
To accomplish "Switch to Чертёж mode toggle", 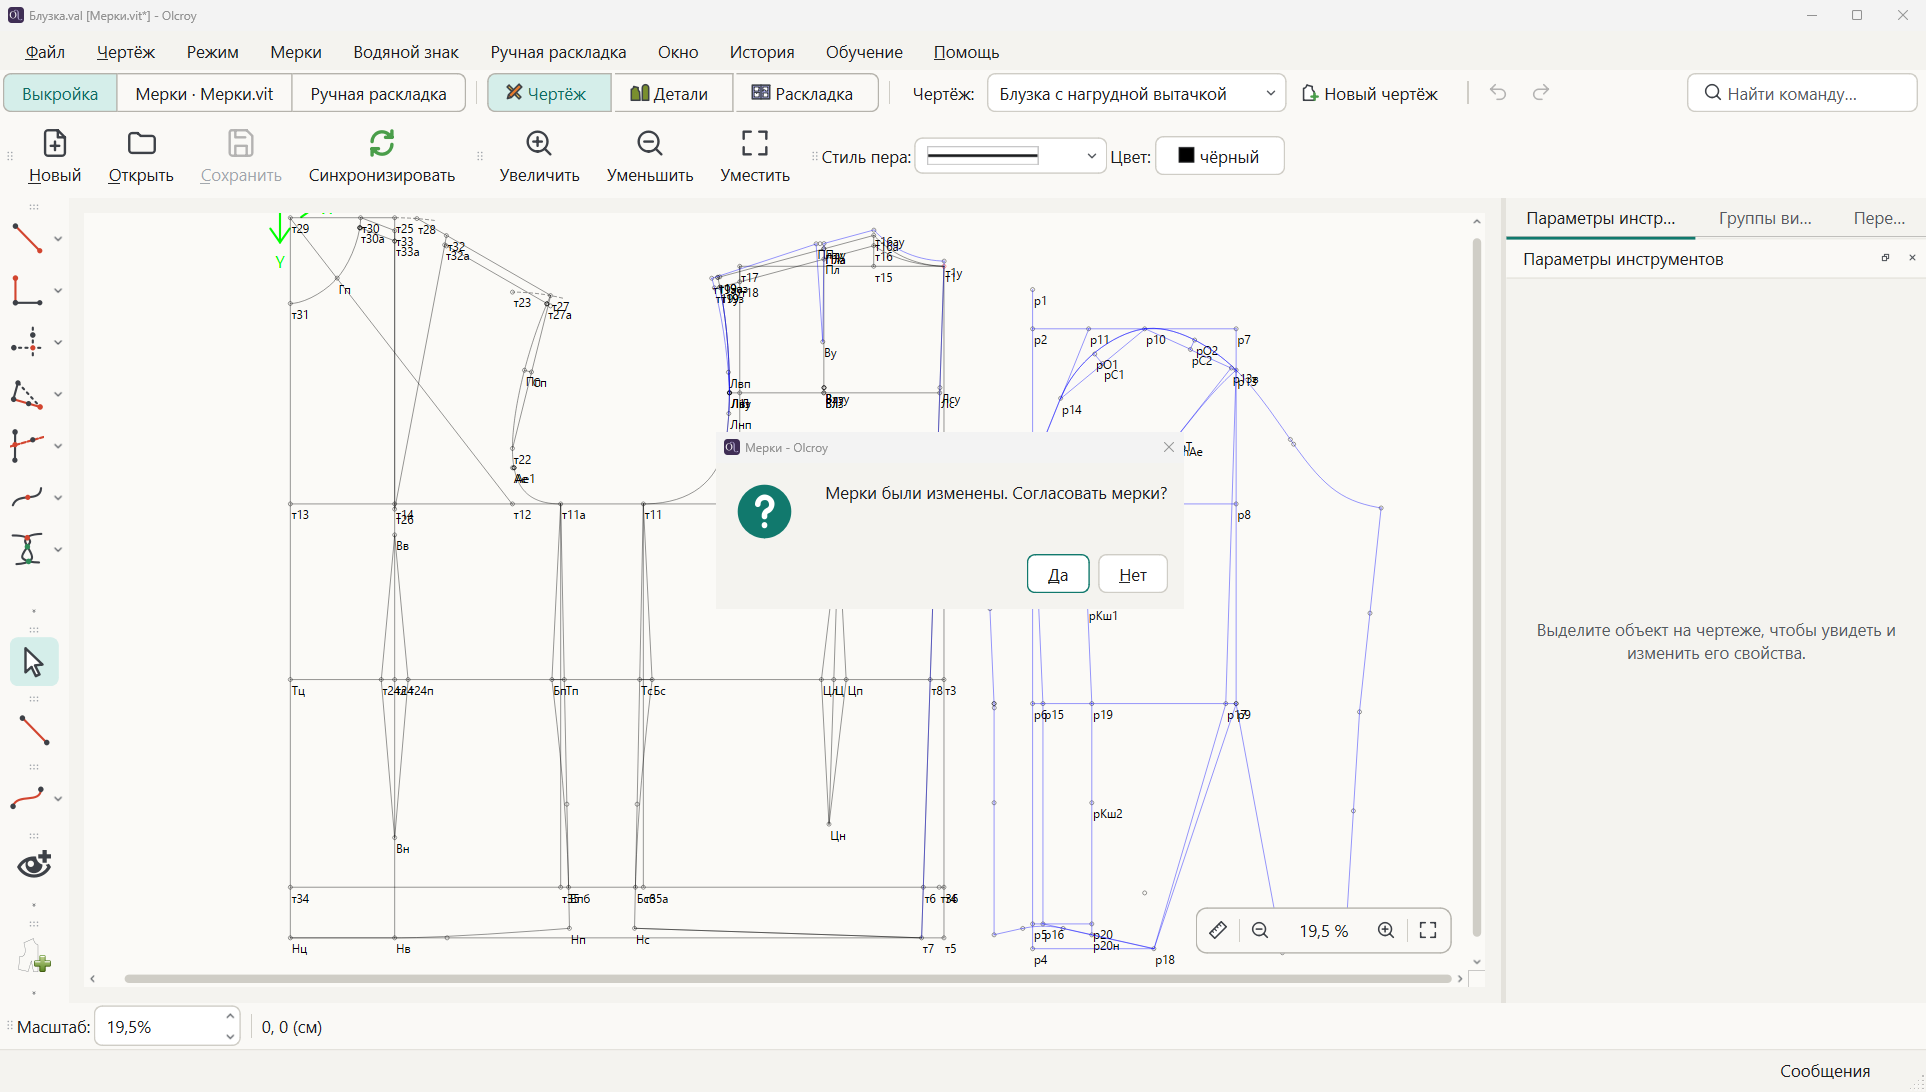I will [549, 93].
